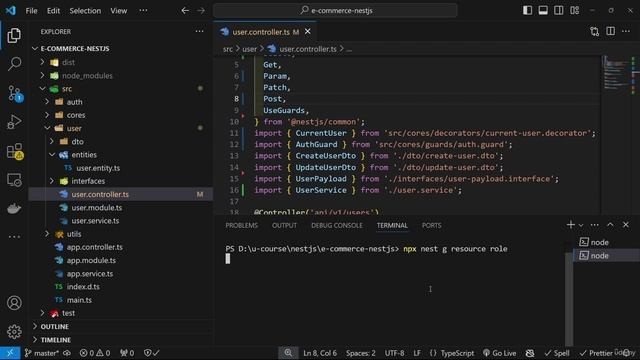
Task: Close the user.controller.ts tab
Action: point(308,31)
